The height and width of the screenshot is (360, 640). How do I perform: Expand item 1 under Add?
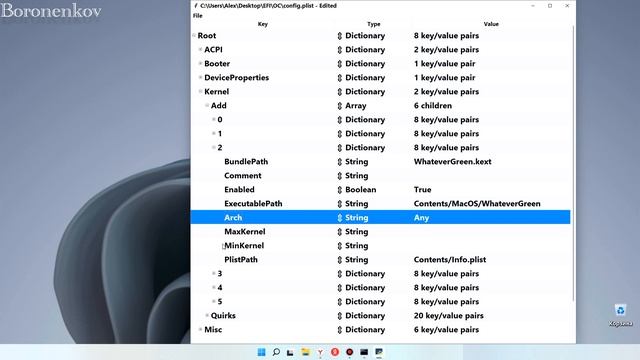pyautogui.click(x=213, y=133)
